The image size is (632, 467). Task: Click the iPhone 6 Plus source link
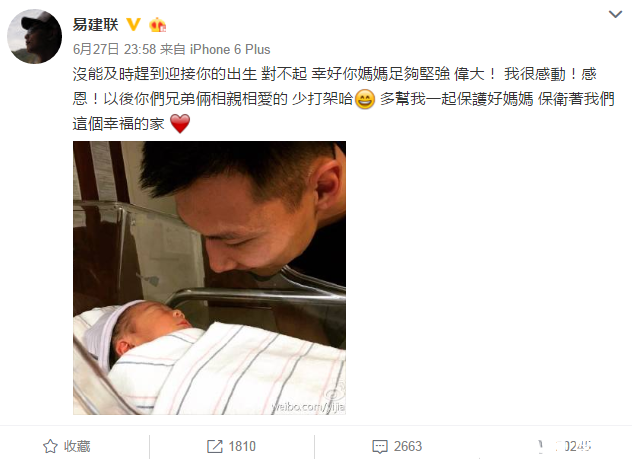tap(230, 50)
